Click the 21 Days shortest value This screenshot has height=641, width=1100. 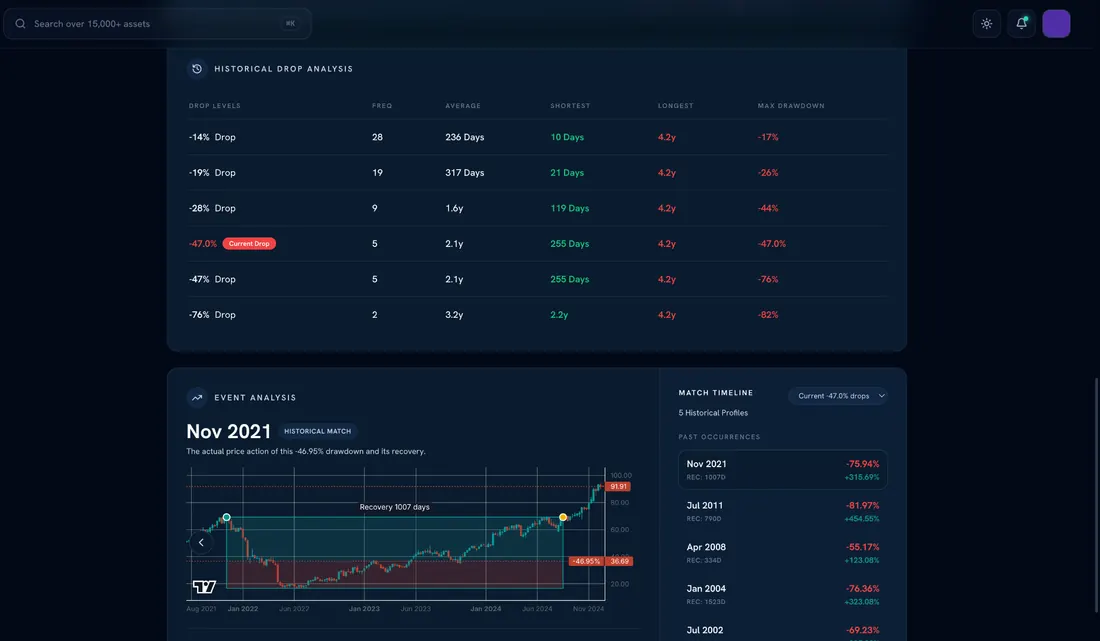pos(567,173)
